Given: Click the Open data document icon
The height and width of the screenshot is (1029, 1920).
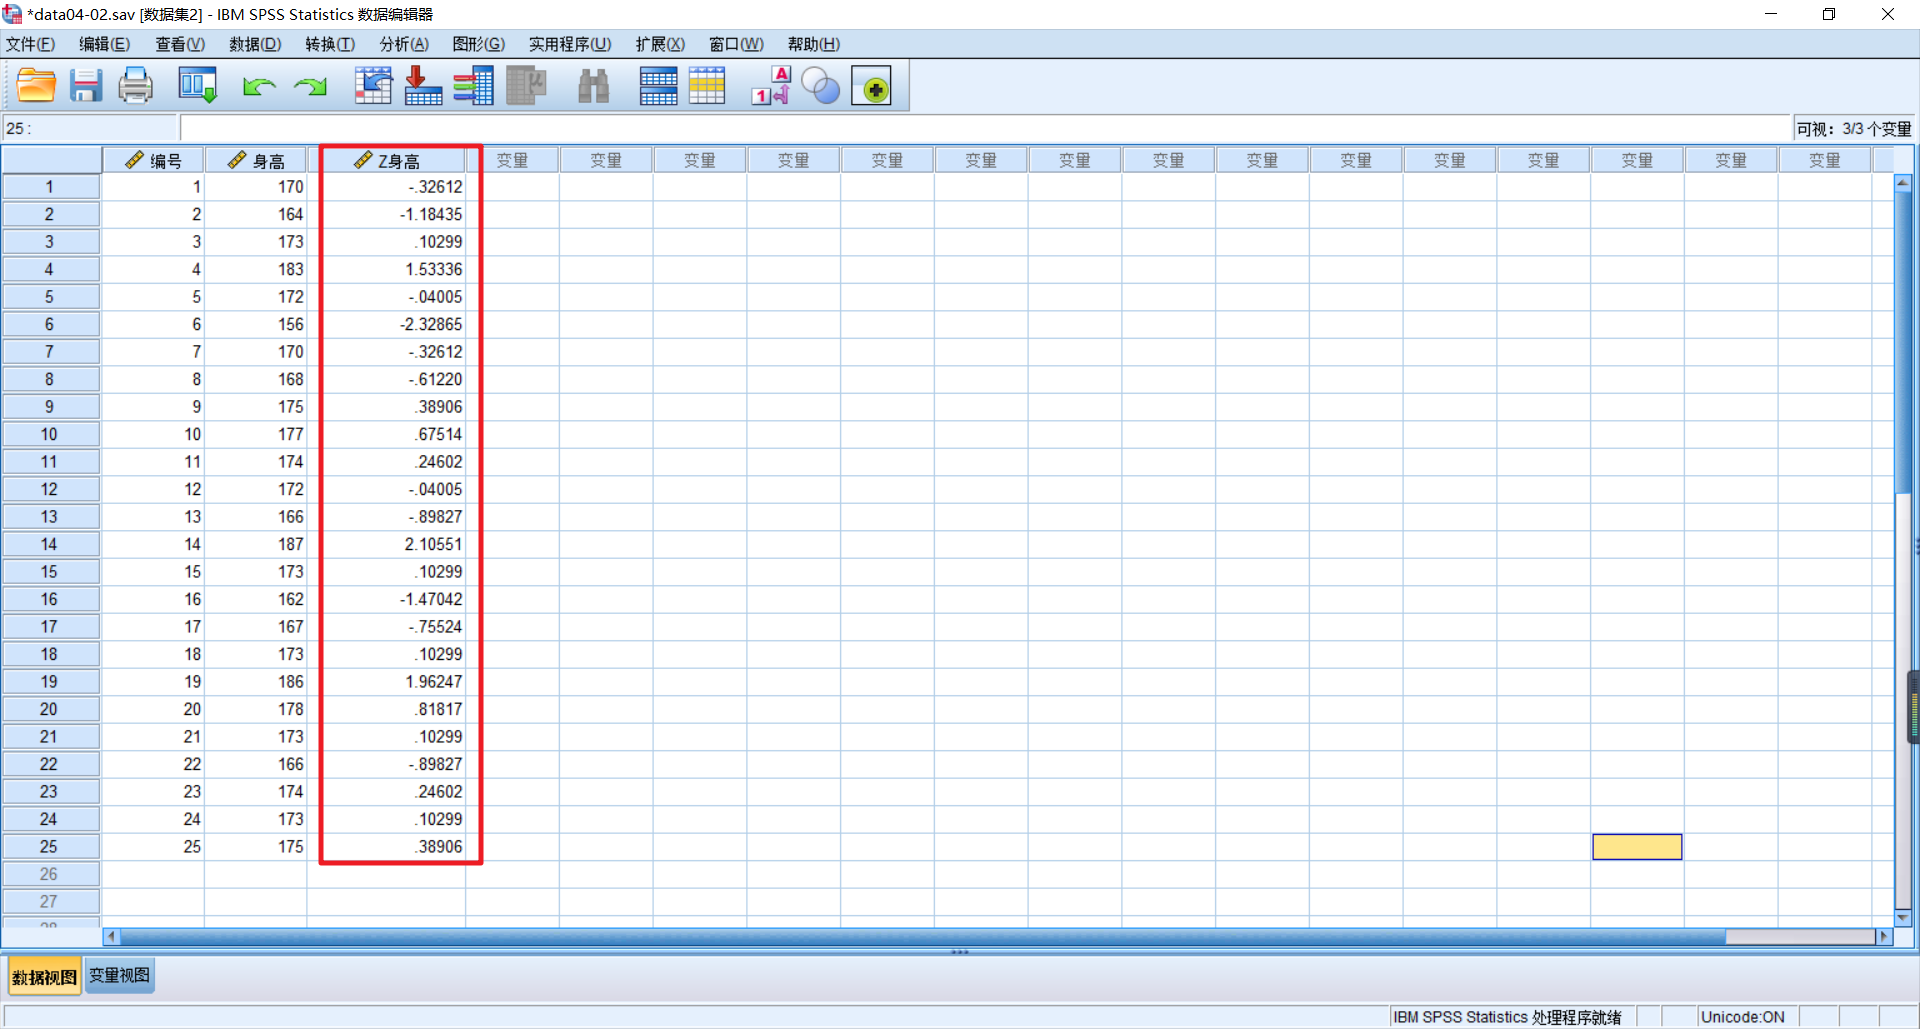Looking at the screenshot, I should pyautogui.click(x=36, y=86).
